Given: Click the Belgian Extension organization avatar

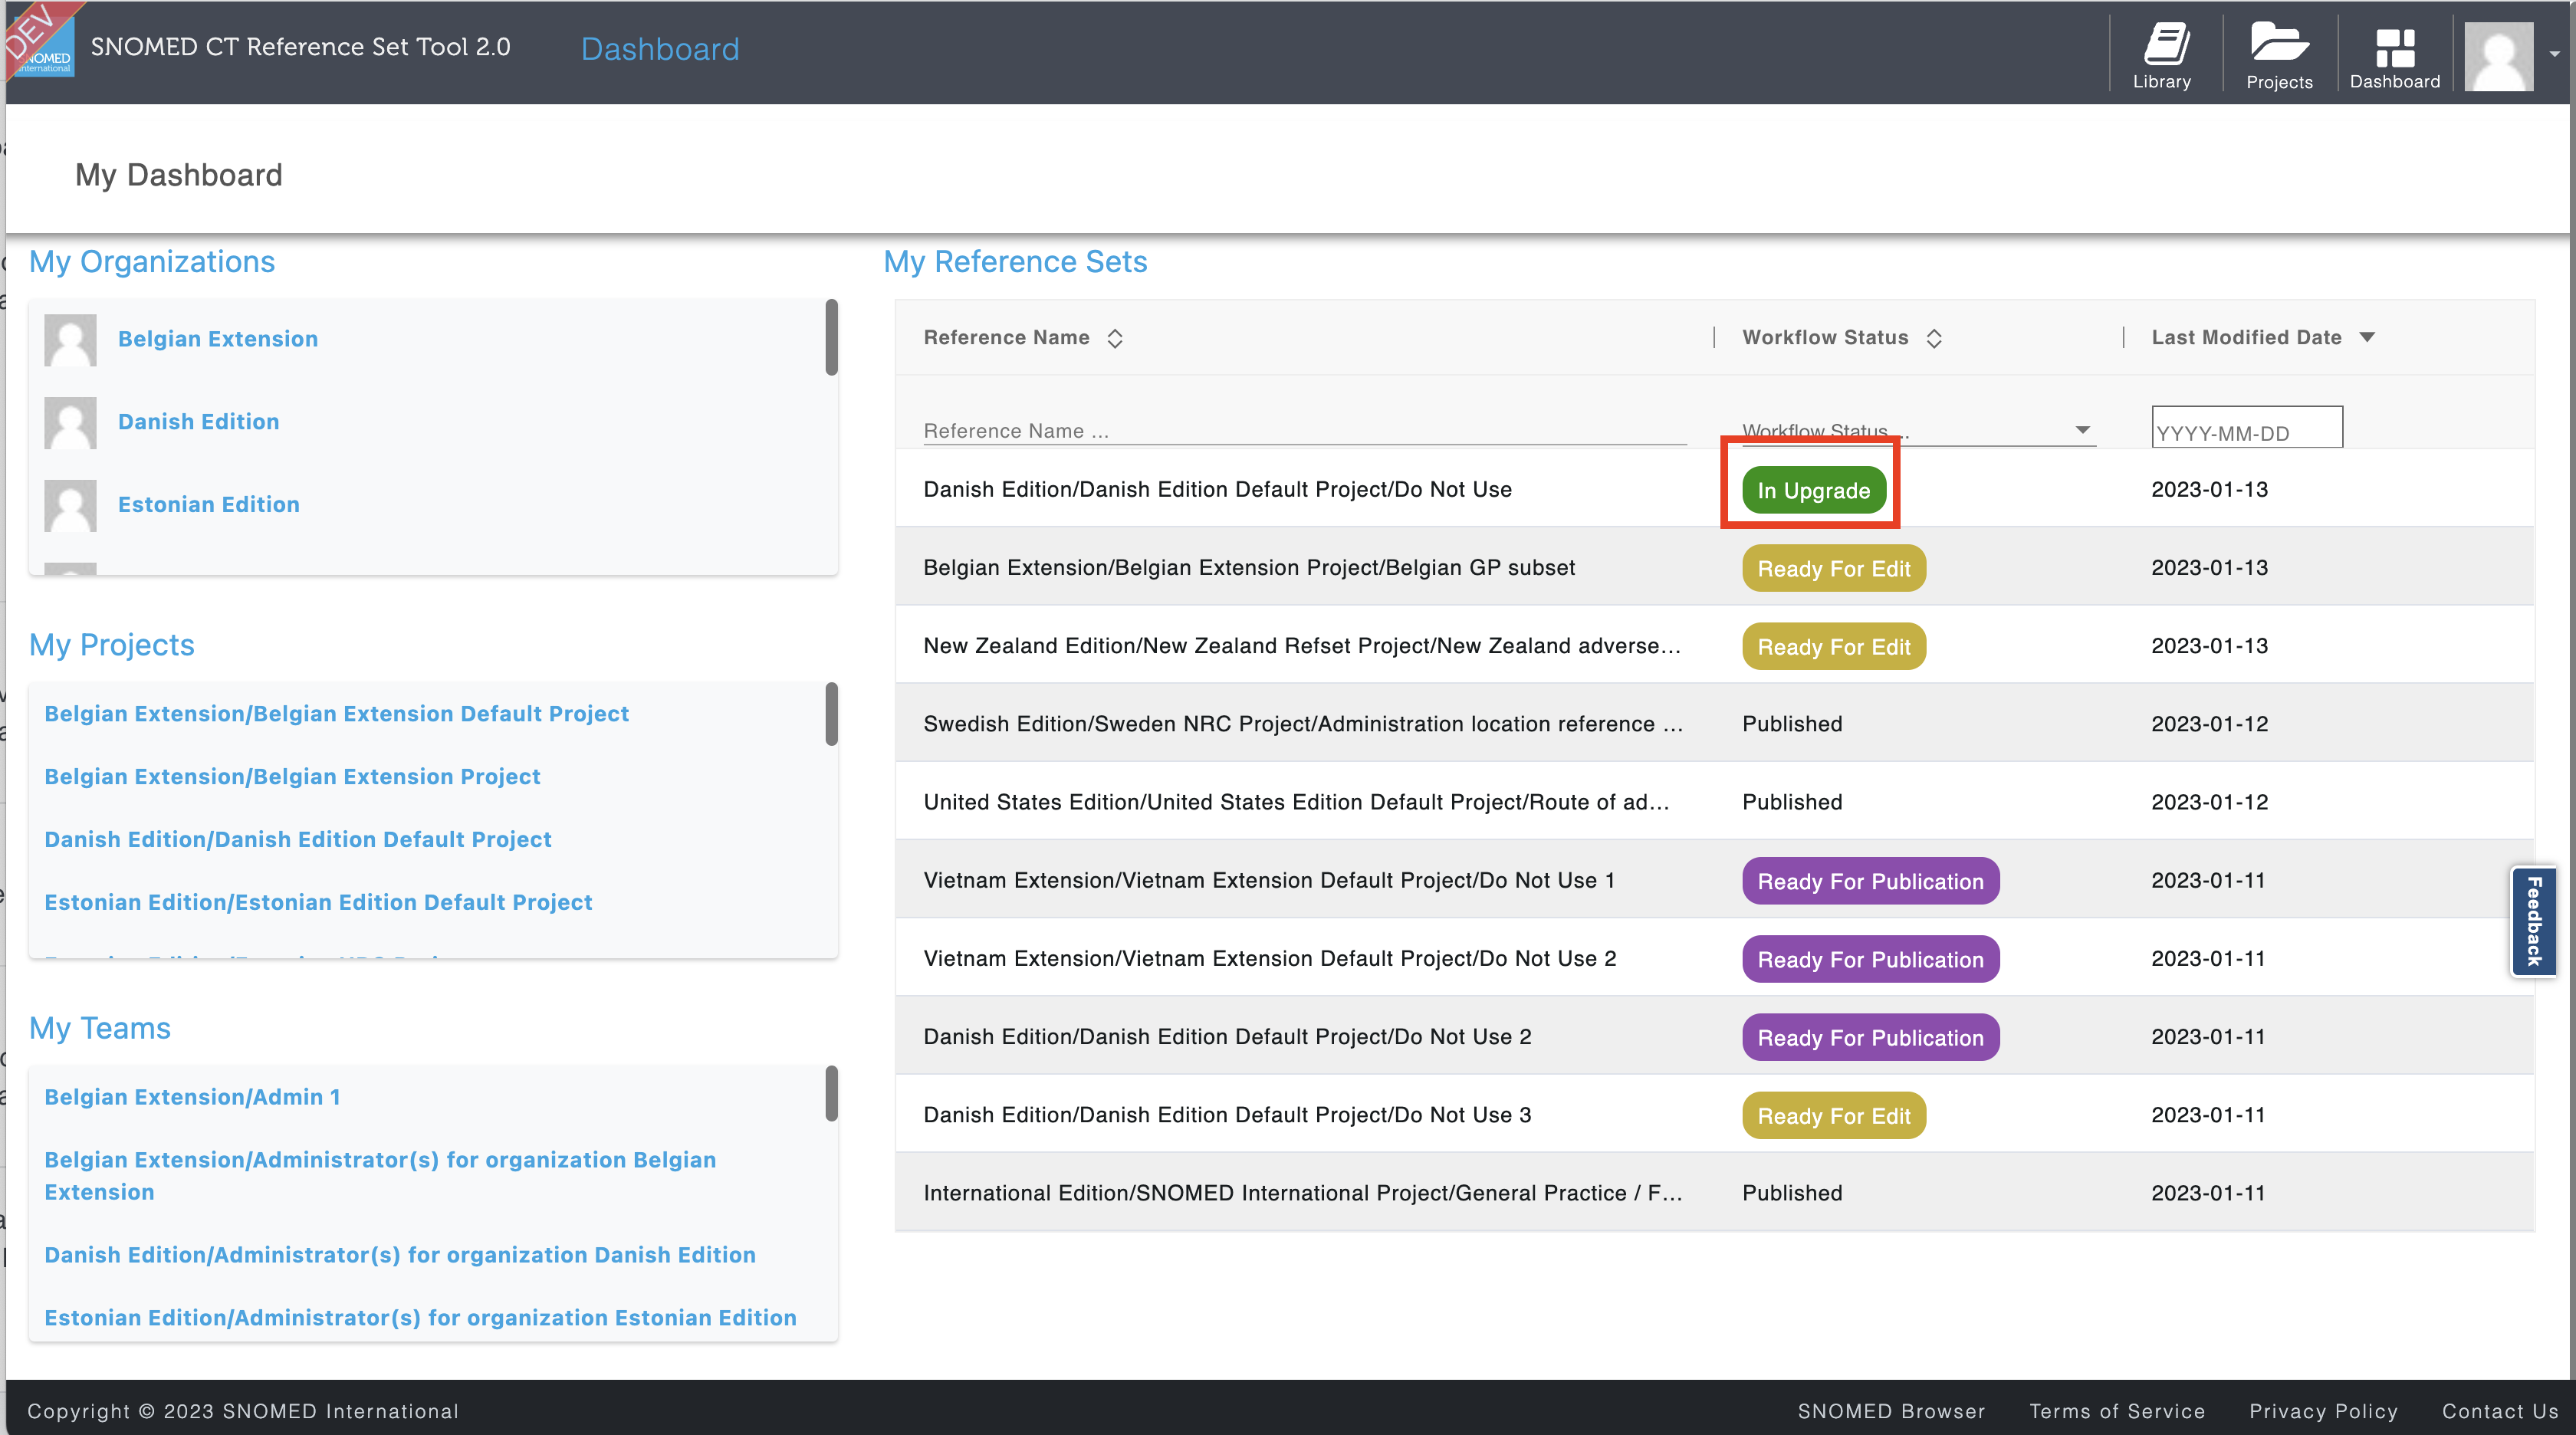Looking at the screenshot, I should coord(70,340).
